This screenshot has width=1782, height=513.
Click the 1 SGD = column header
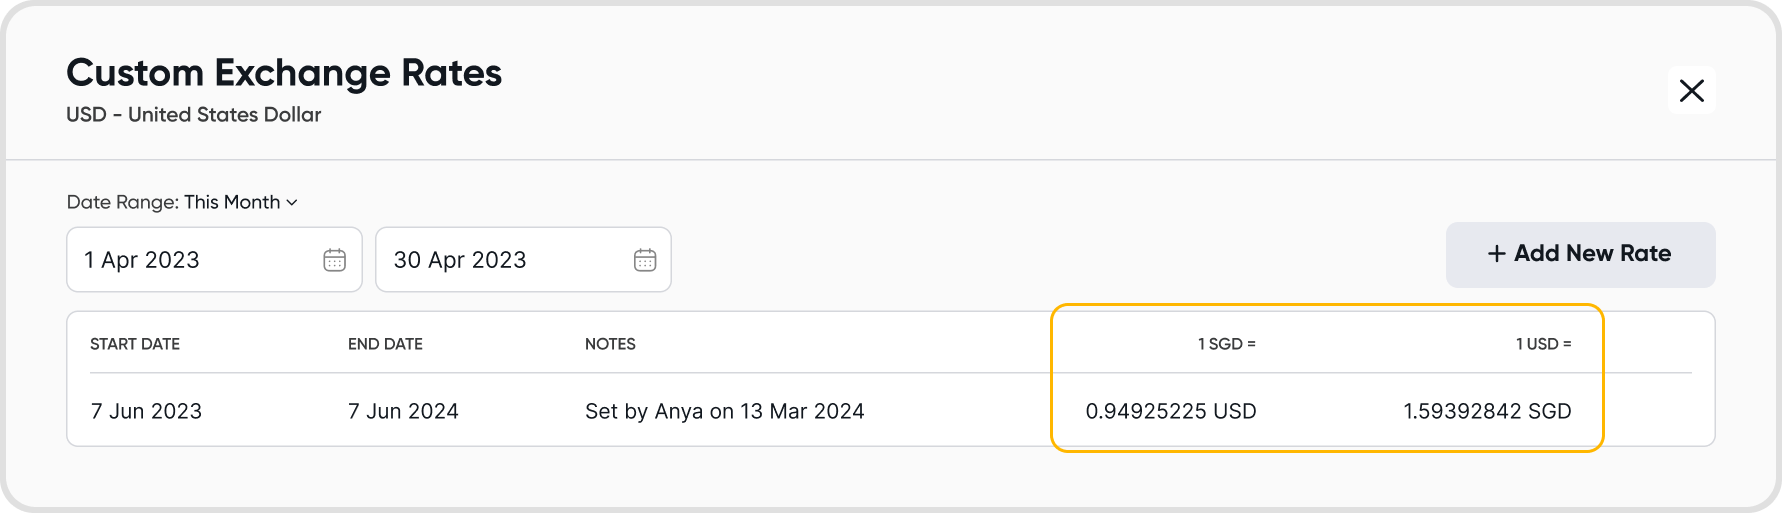[x=1226, y=344]
